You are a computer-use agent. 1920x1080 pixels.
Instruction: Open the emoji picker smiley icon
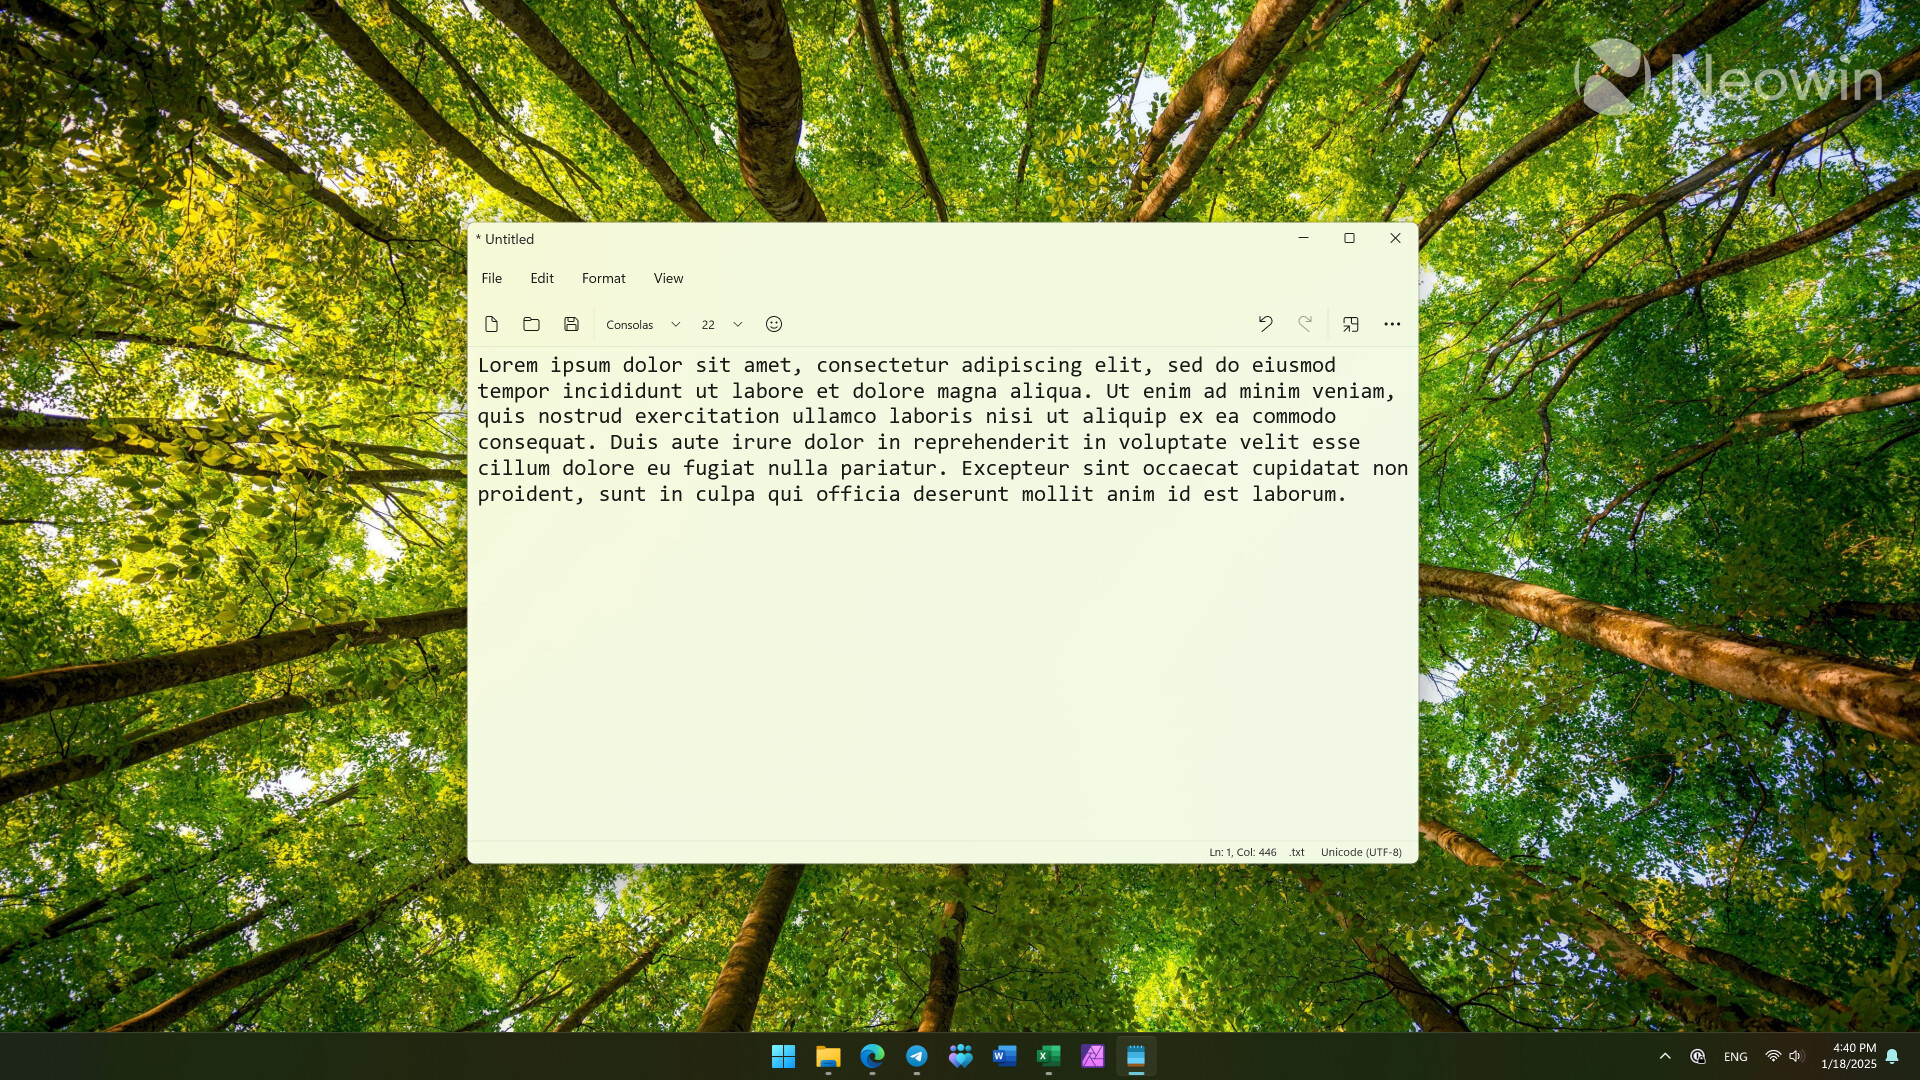coord(774,324)
